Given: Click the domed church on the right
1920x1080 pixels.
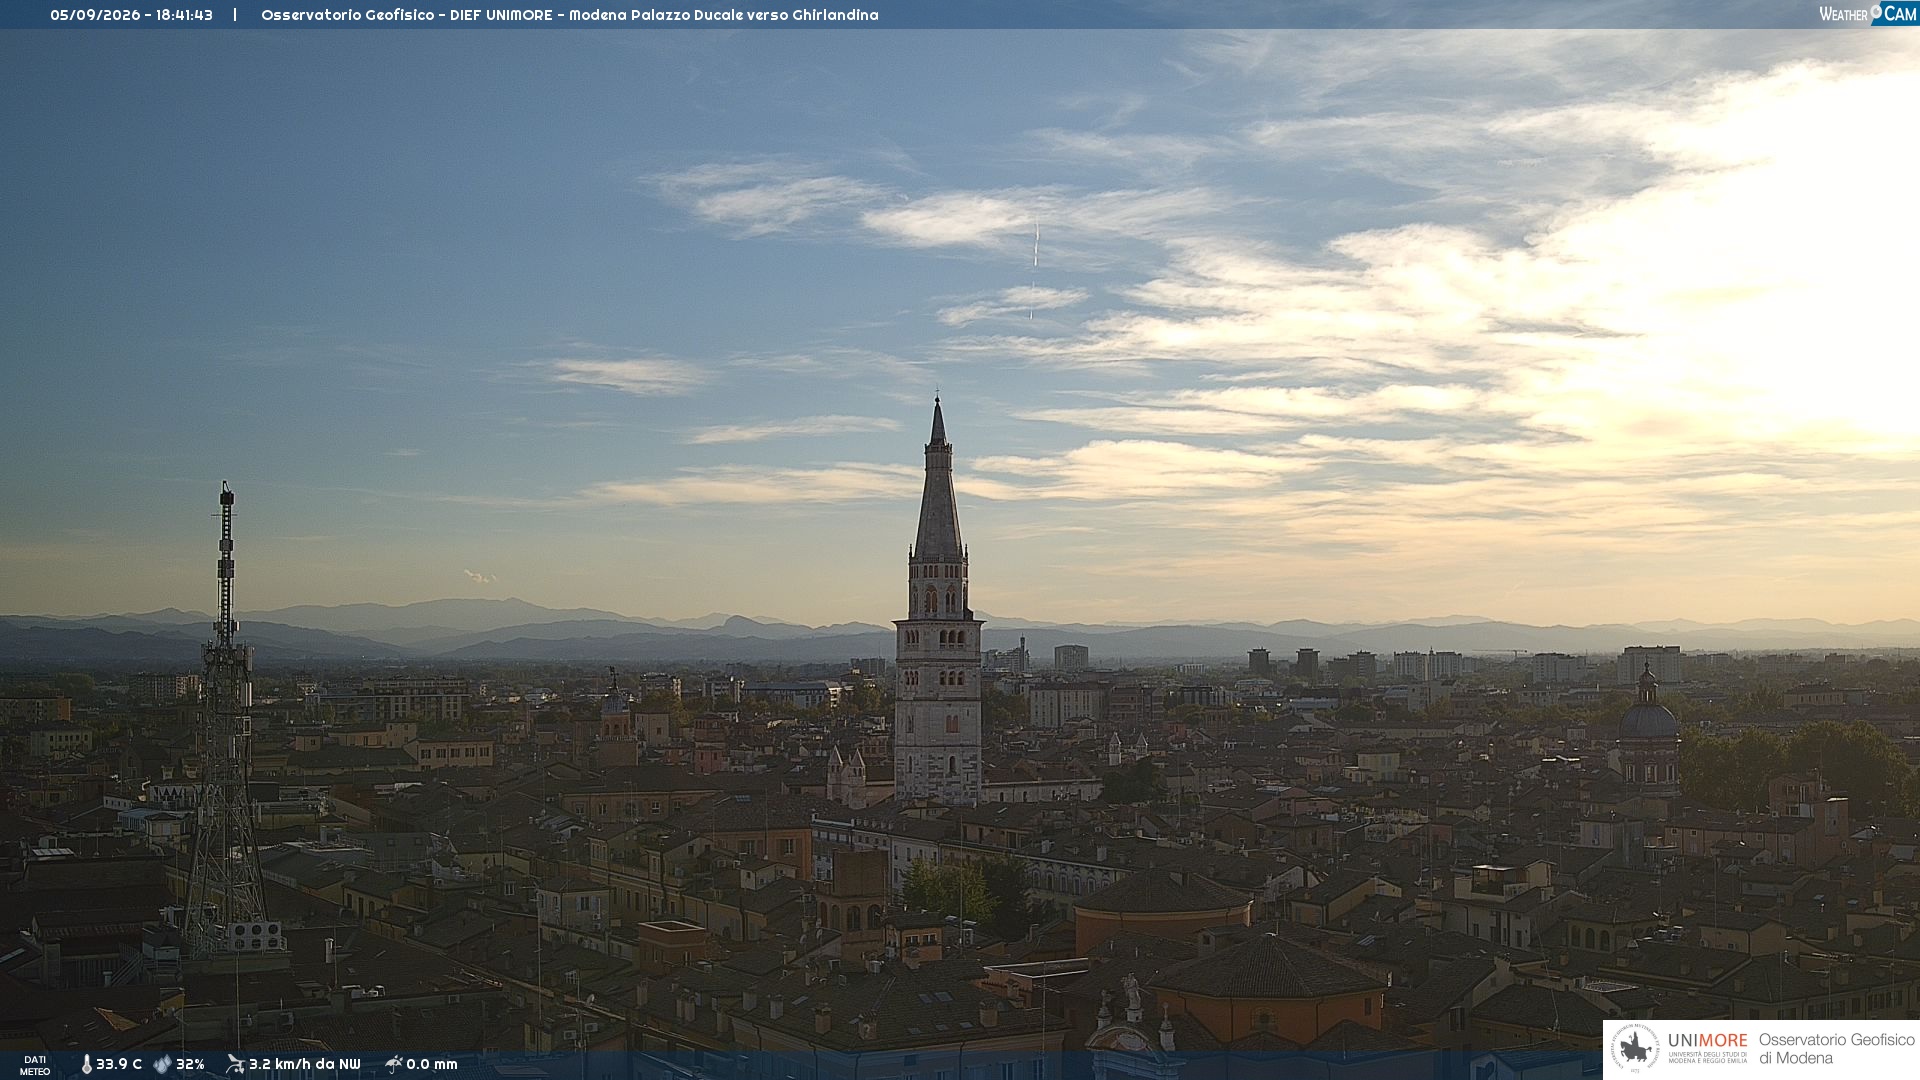Looking at the screenshot, I should [1648, 730].
